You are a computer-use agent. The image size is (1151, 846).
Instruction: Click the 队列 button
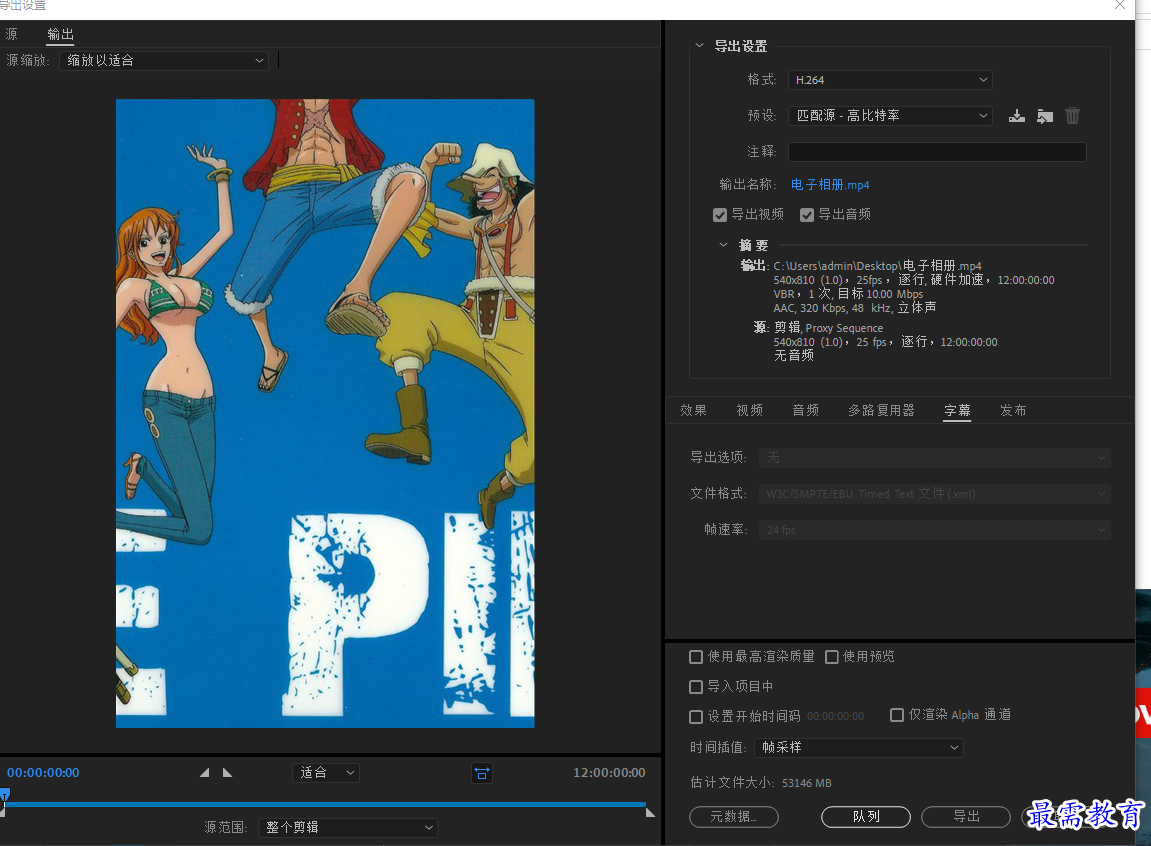click(865, 817)
